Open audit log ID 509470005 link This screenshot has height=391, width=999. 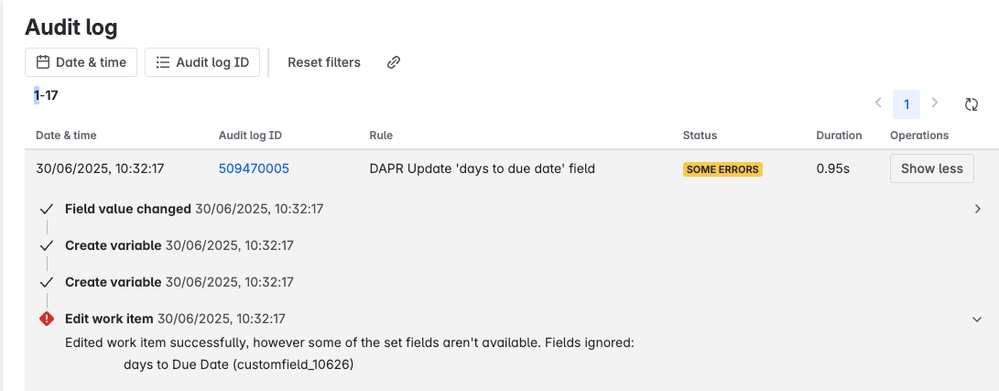point(254,169)
